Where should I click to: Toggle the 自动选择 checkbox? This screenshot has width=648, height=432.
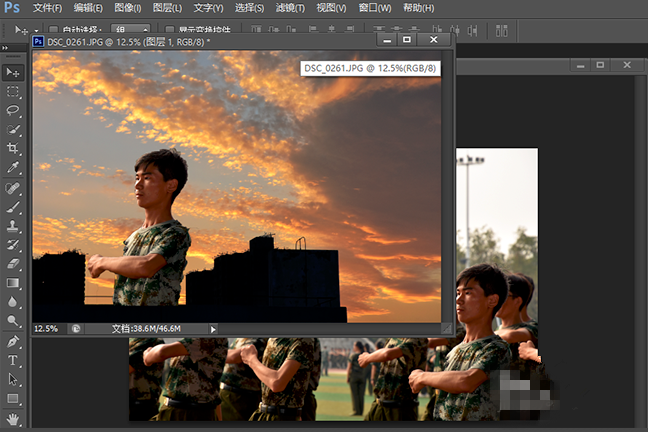click(53, 31)
